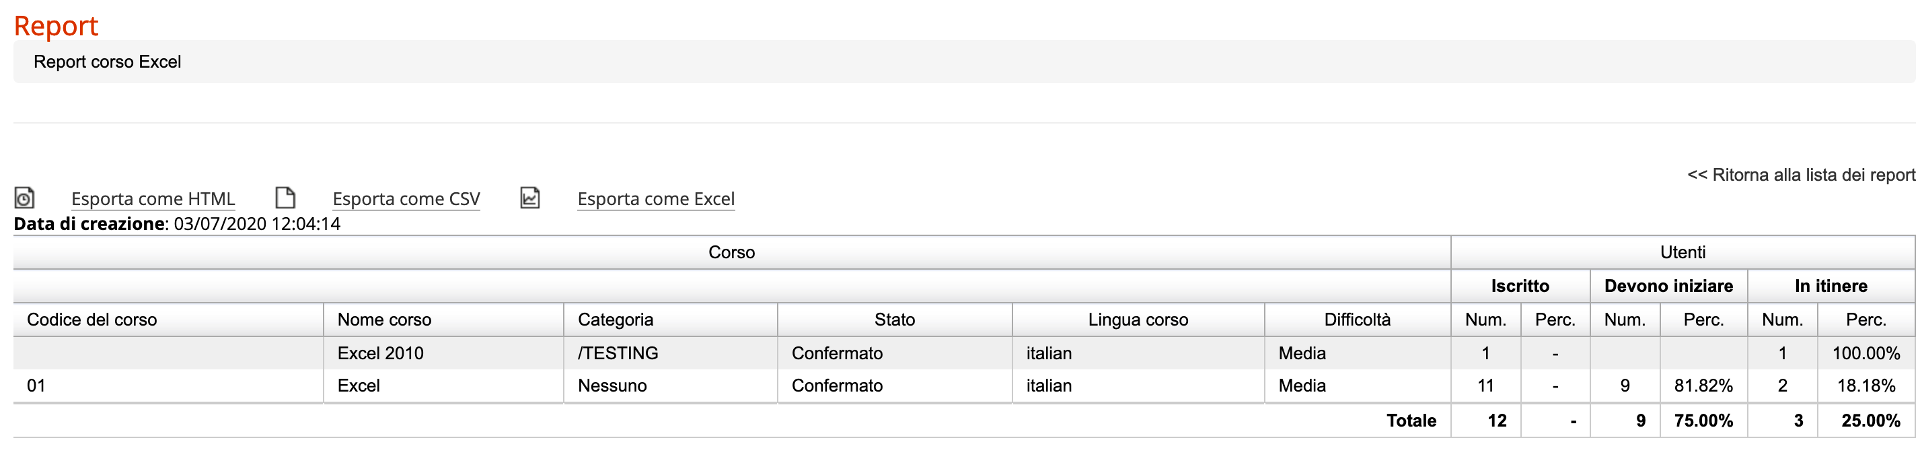1920x466 pixels.
Task: Open the Esporta come CSV link
Action: [406, 199]
